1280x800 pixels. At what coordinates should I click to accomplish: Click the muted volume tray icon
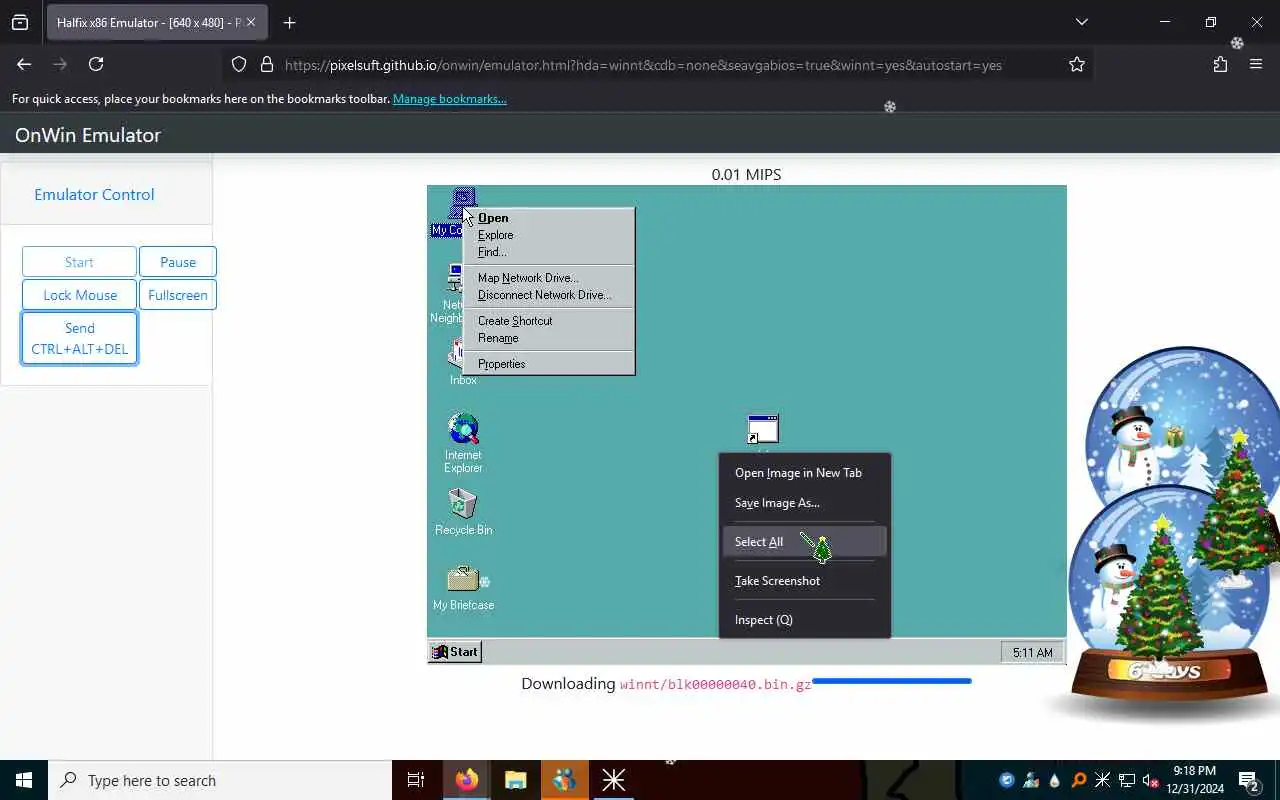click(x=1149, y=780)
